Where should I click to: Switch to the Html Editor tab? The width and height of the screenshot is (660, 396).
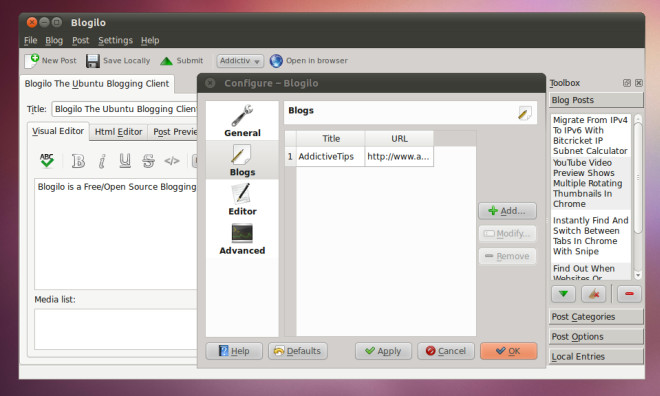tap(118, 132)
